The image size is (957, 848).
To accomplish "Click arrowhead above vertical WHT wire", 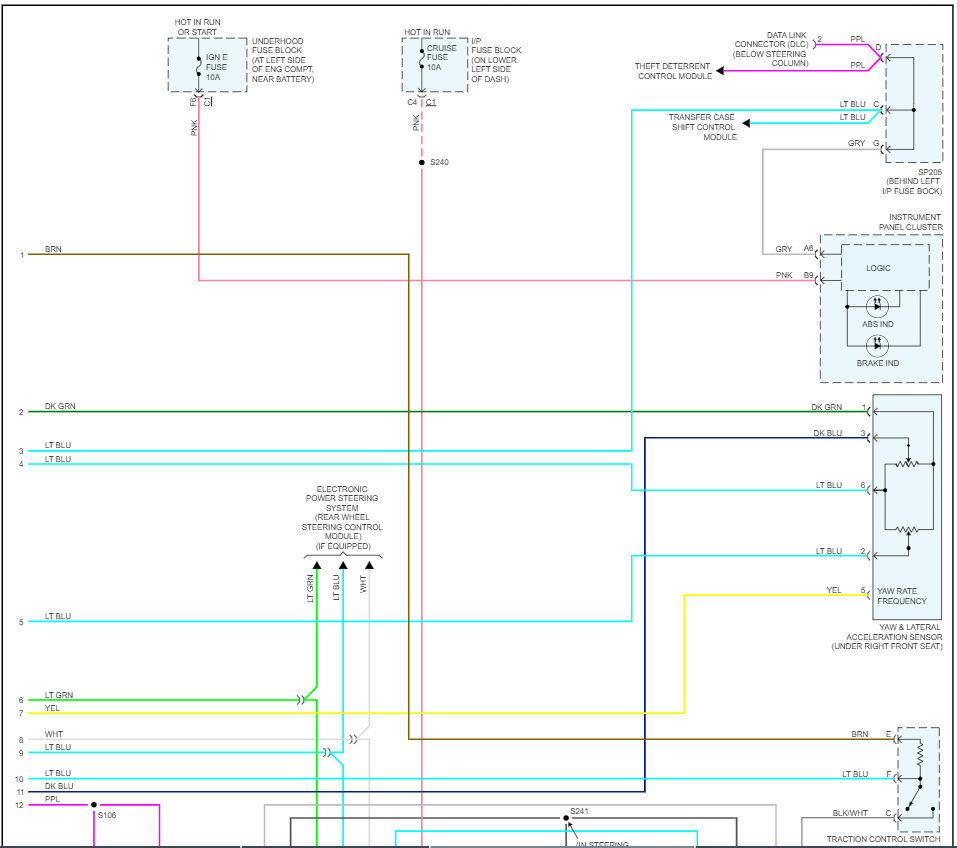I will pos(369,565).
